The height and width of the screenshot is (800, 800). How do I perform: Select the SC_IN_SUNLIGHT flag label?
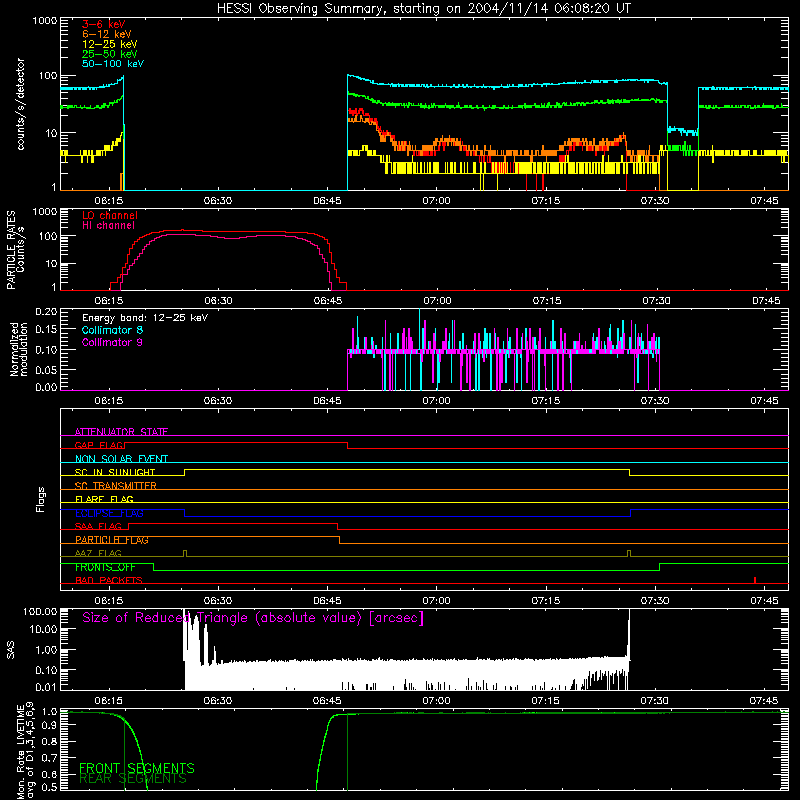[x=115, y=472]
